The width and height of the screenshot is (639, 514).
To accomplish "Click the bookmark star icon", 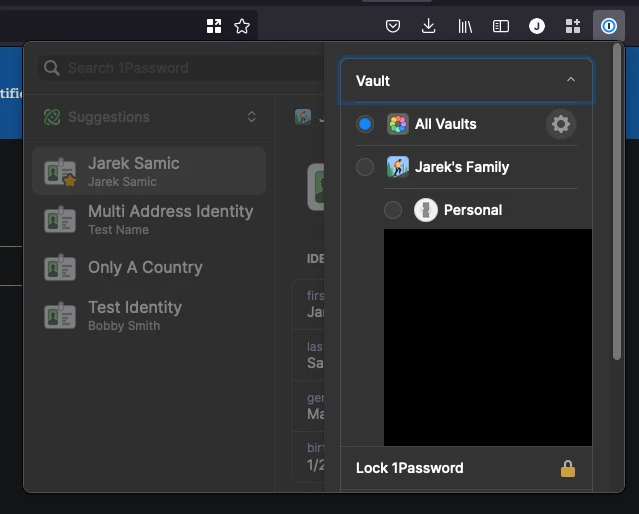I will [242, 26].
